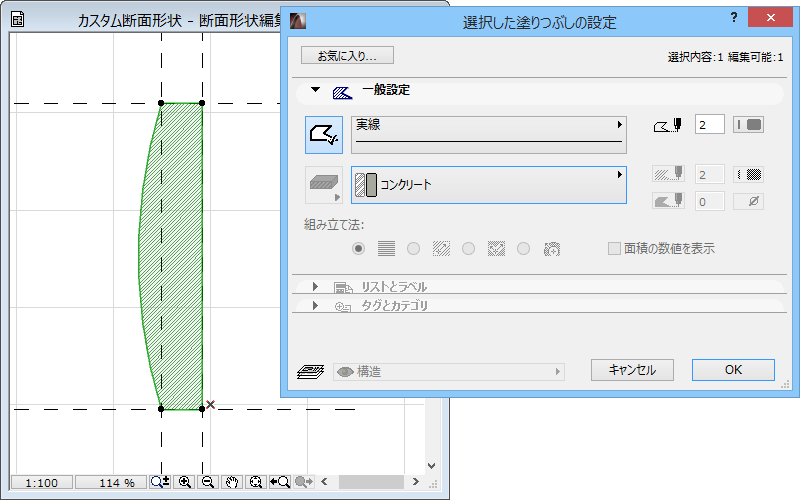Click the top-left node of the profile shape

tap(161, 103)
